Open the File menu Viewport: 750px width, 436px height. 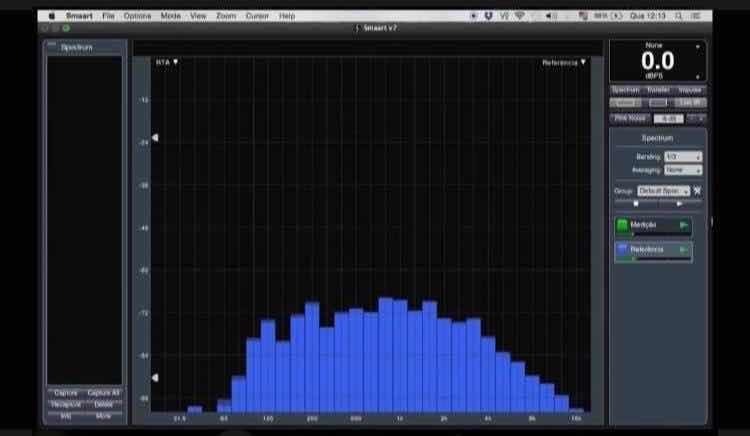[x=108, y=16]
